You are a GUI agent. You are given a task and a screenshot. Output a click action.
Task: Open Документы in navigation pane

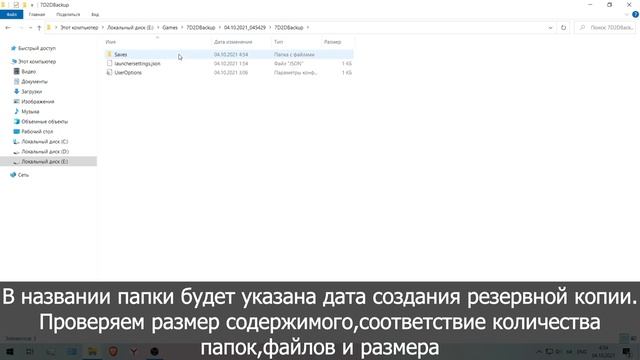click(34, 82)
